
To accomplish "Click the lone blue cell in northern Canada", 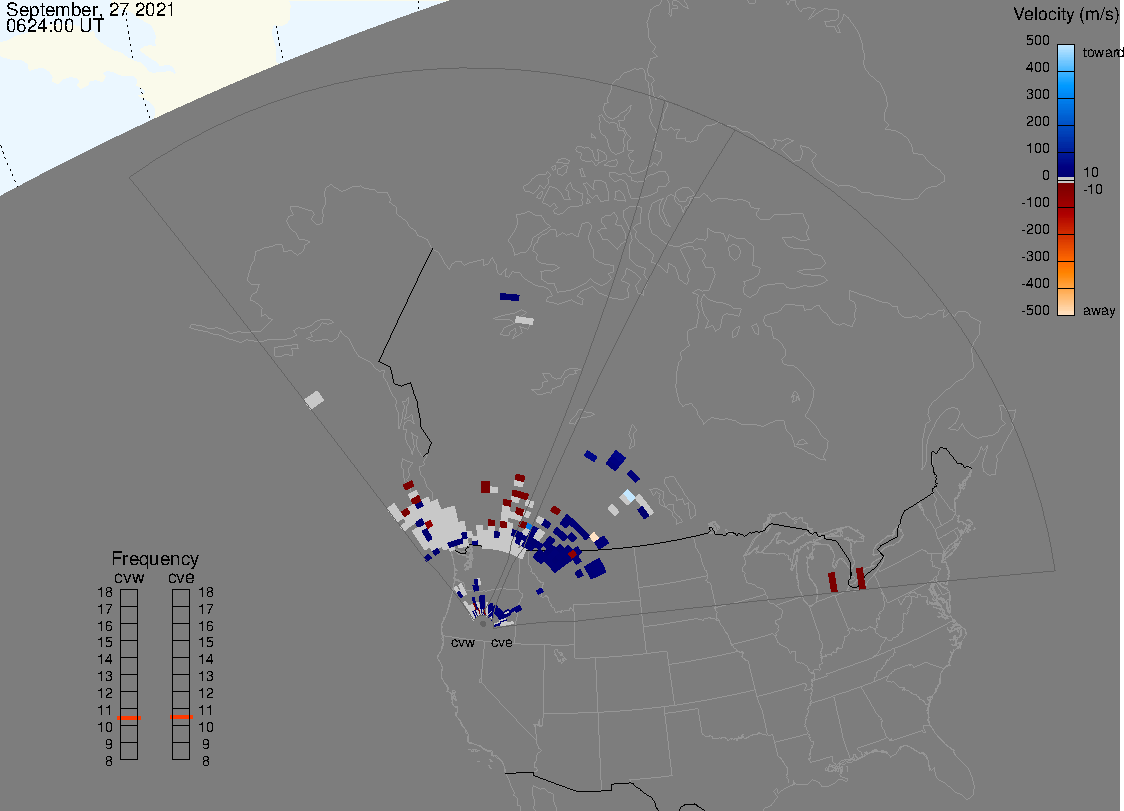I will coord(510,297).
